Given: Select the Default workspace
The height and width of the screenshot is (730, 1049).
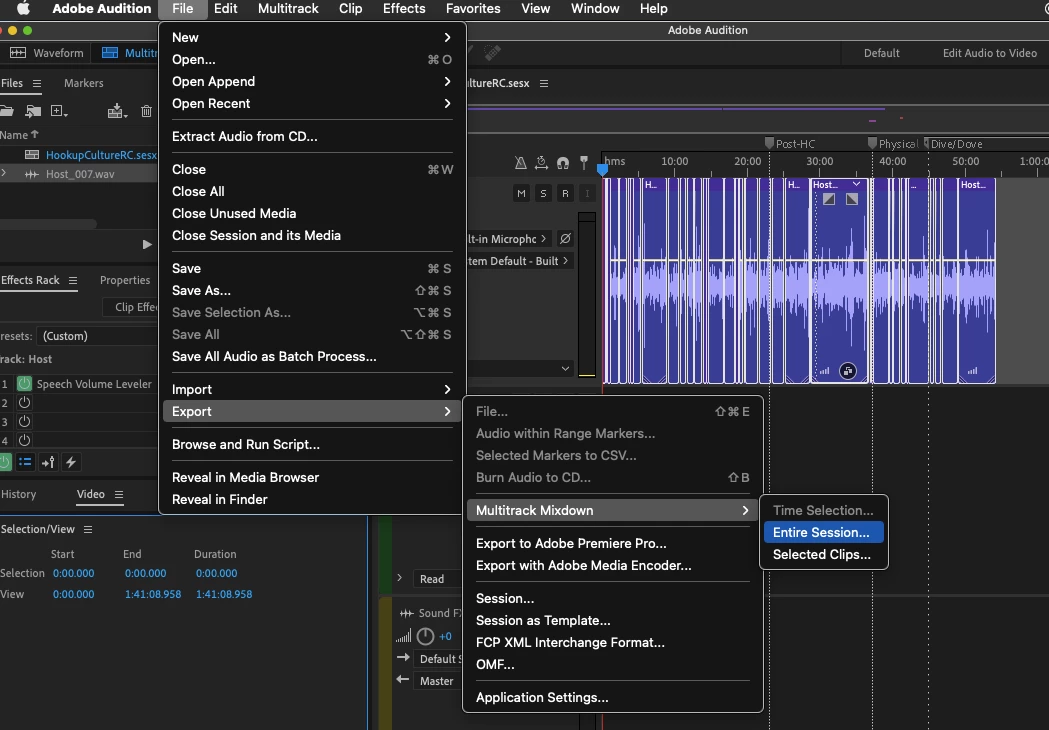Looking at the screenshot, I should (x=881, y=53).
